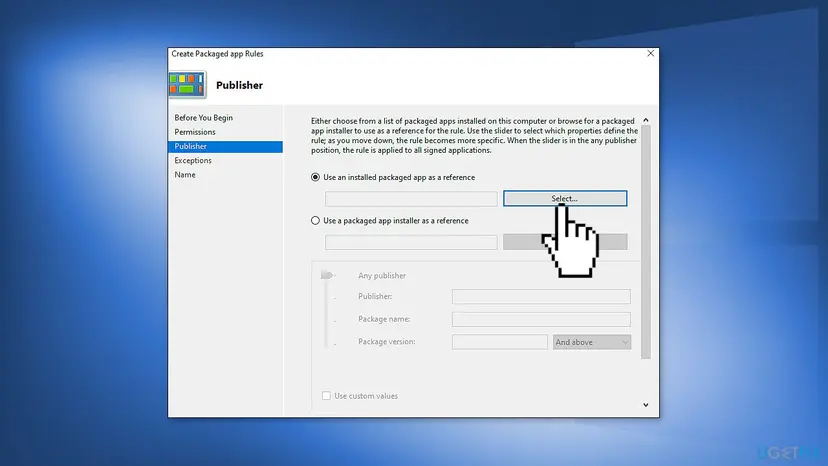
Task: Click the Package name text field
Action: pyautogui.click(x=541, y=319)
